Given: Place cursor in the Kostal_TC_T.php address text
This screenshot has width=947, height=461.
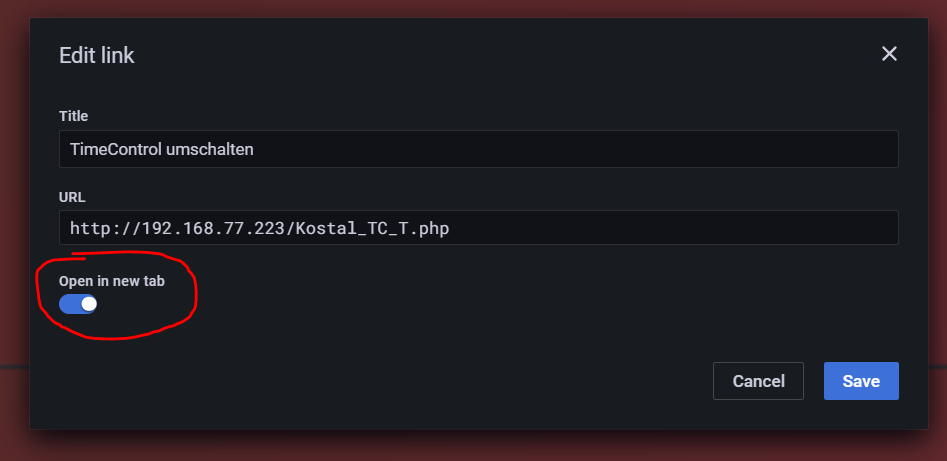Looking at the screenshot, I should coord(370,228).
